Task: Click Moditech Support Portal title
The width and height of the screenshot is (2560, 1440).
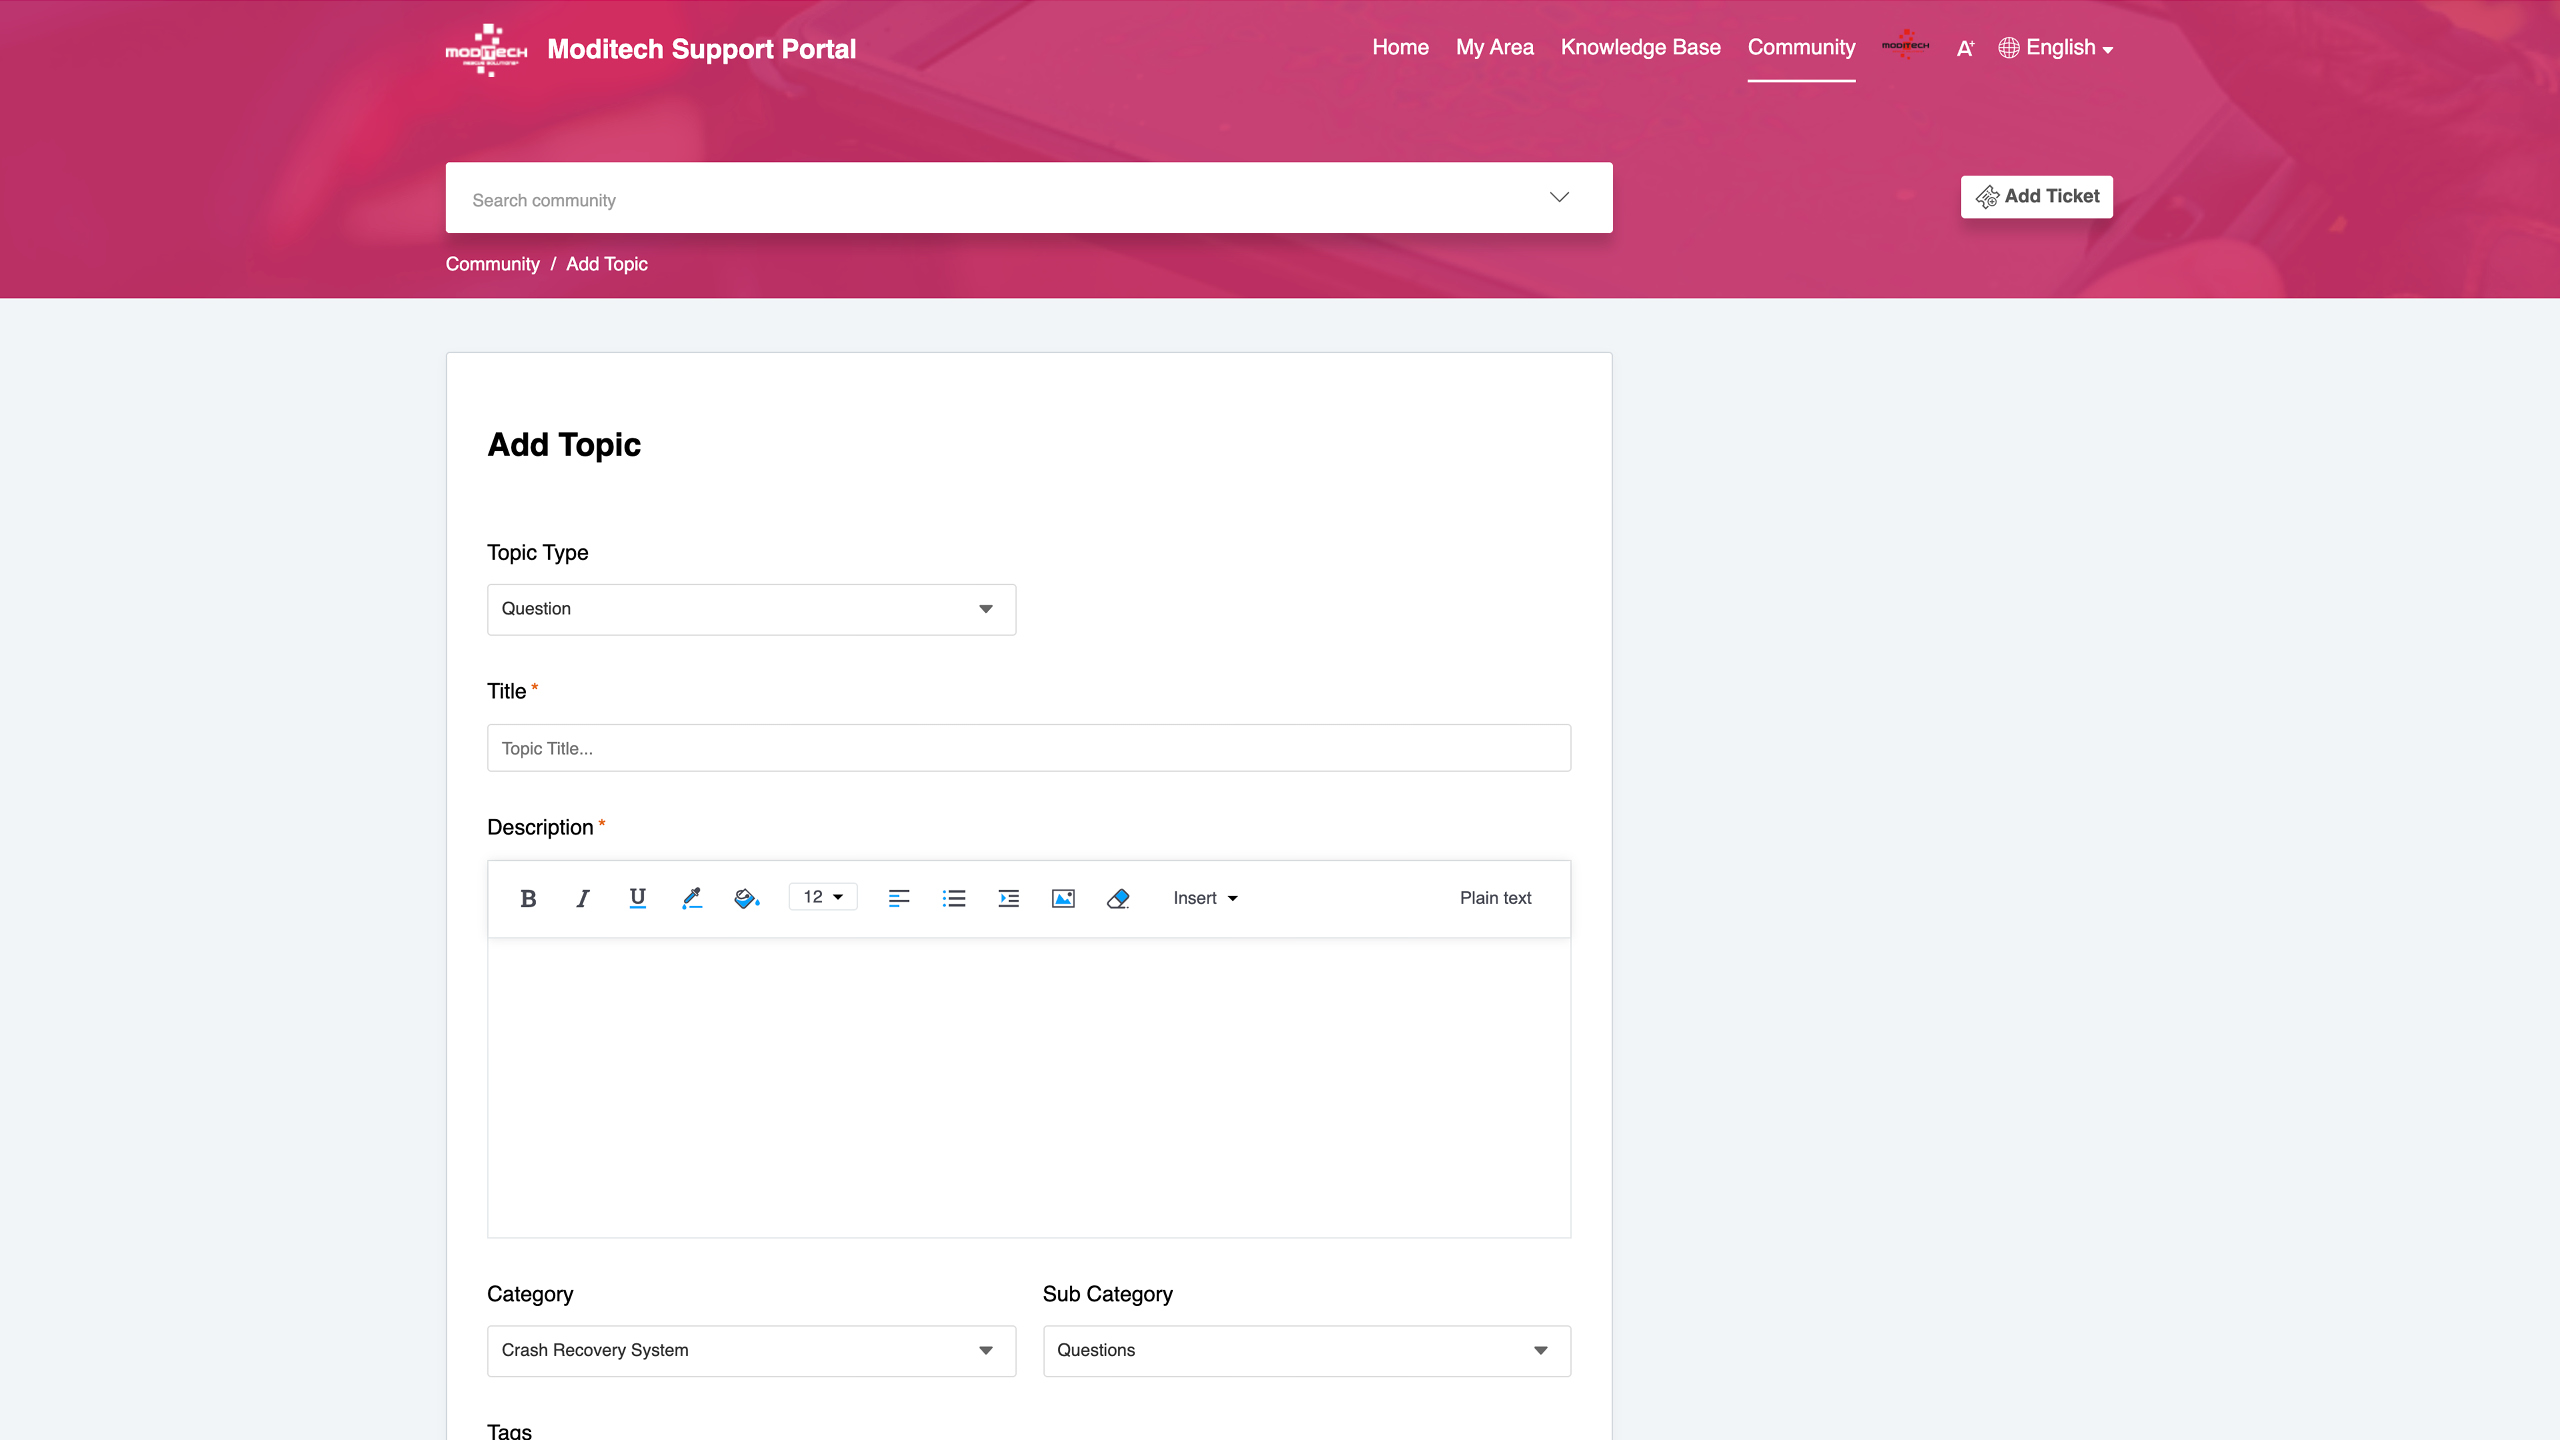Action: click(x=701, y=49)
